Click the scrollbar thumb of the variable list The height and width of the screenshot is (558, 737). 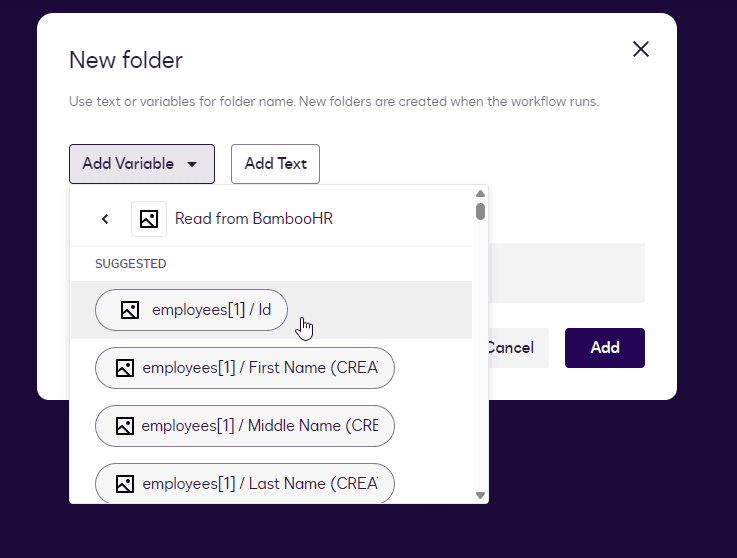click(x=480, y=211)
